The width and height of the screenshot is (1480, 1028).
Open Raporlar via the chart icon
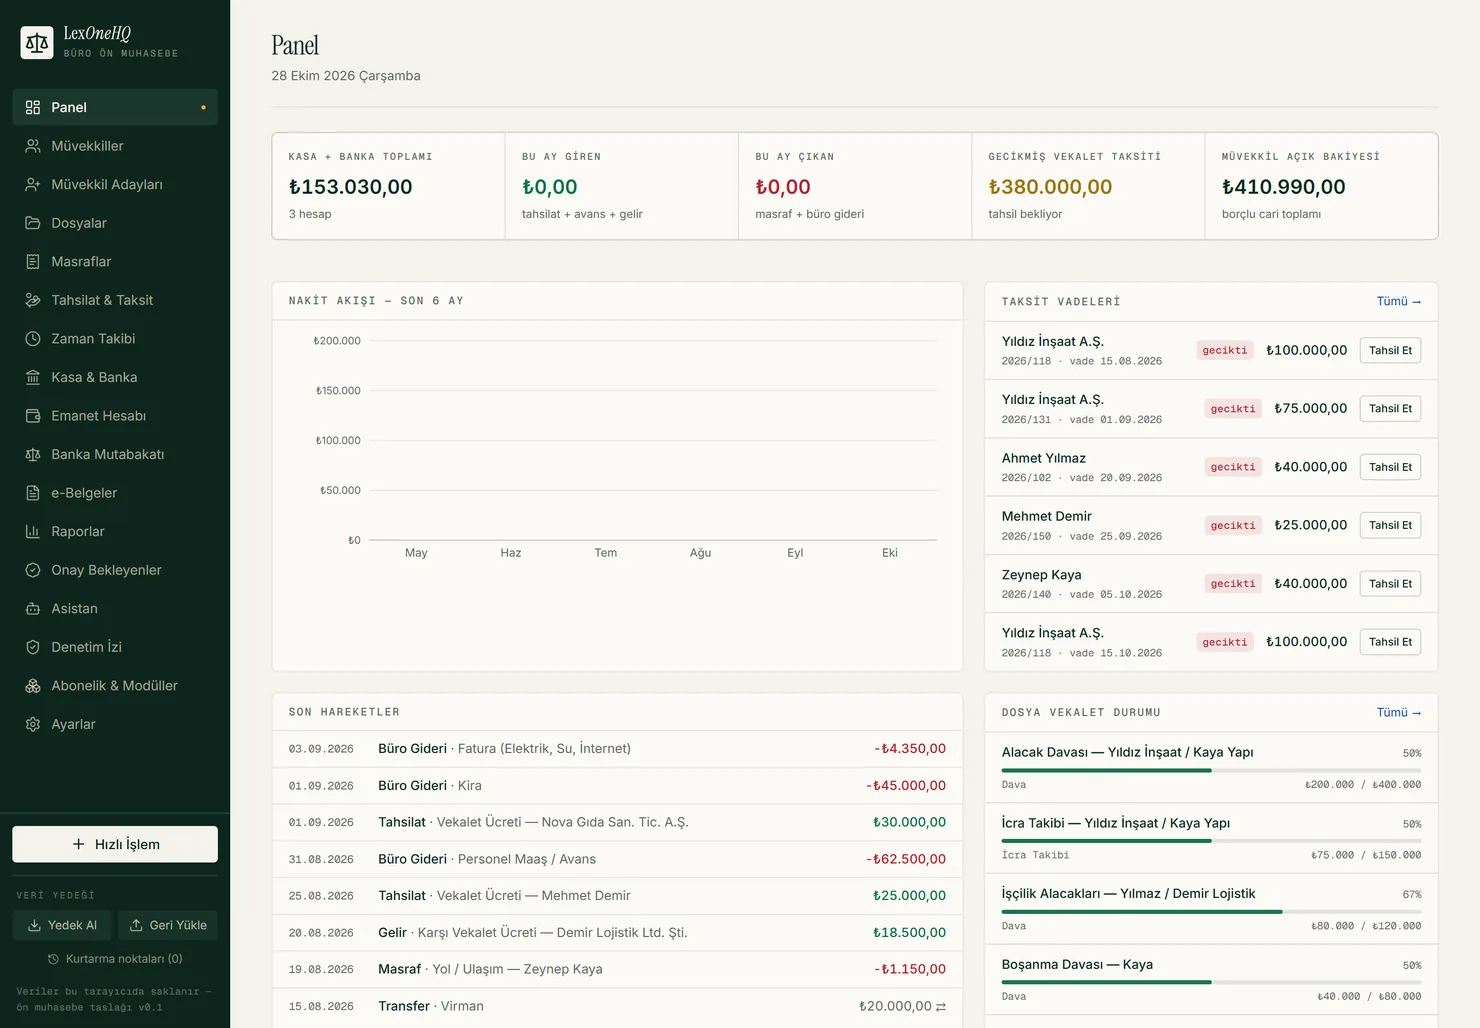[33, 531]
